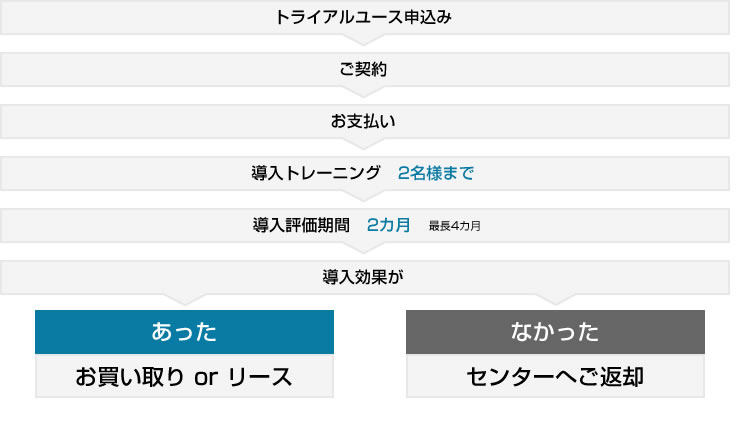The image size is (750, 423).
Task: Select the センターへご返却 box
Action: 555,376
